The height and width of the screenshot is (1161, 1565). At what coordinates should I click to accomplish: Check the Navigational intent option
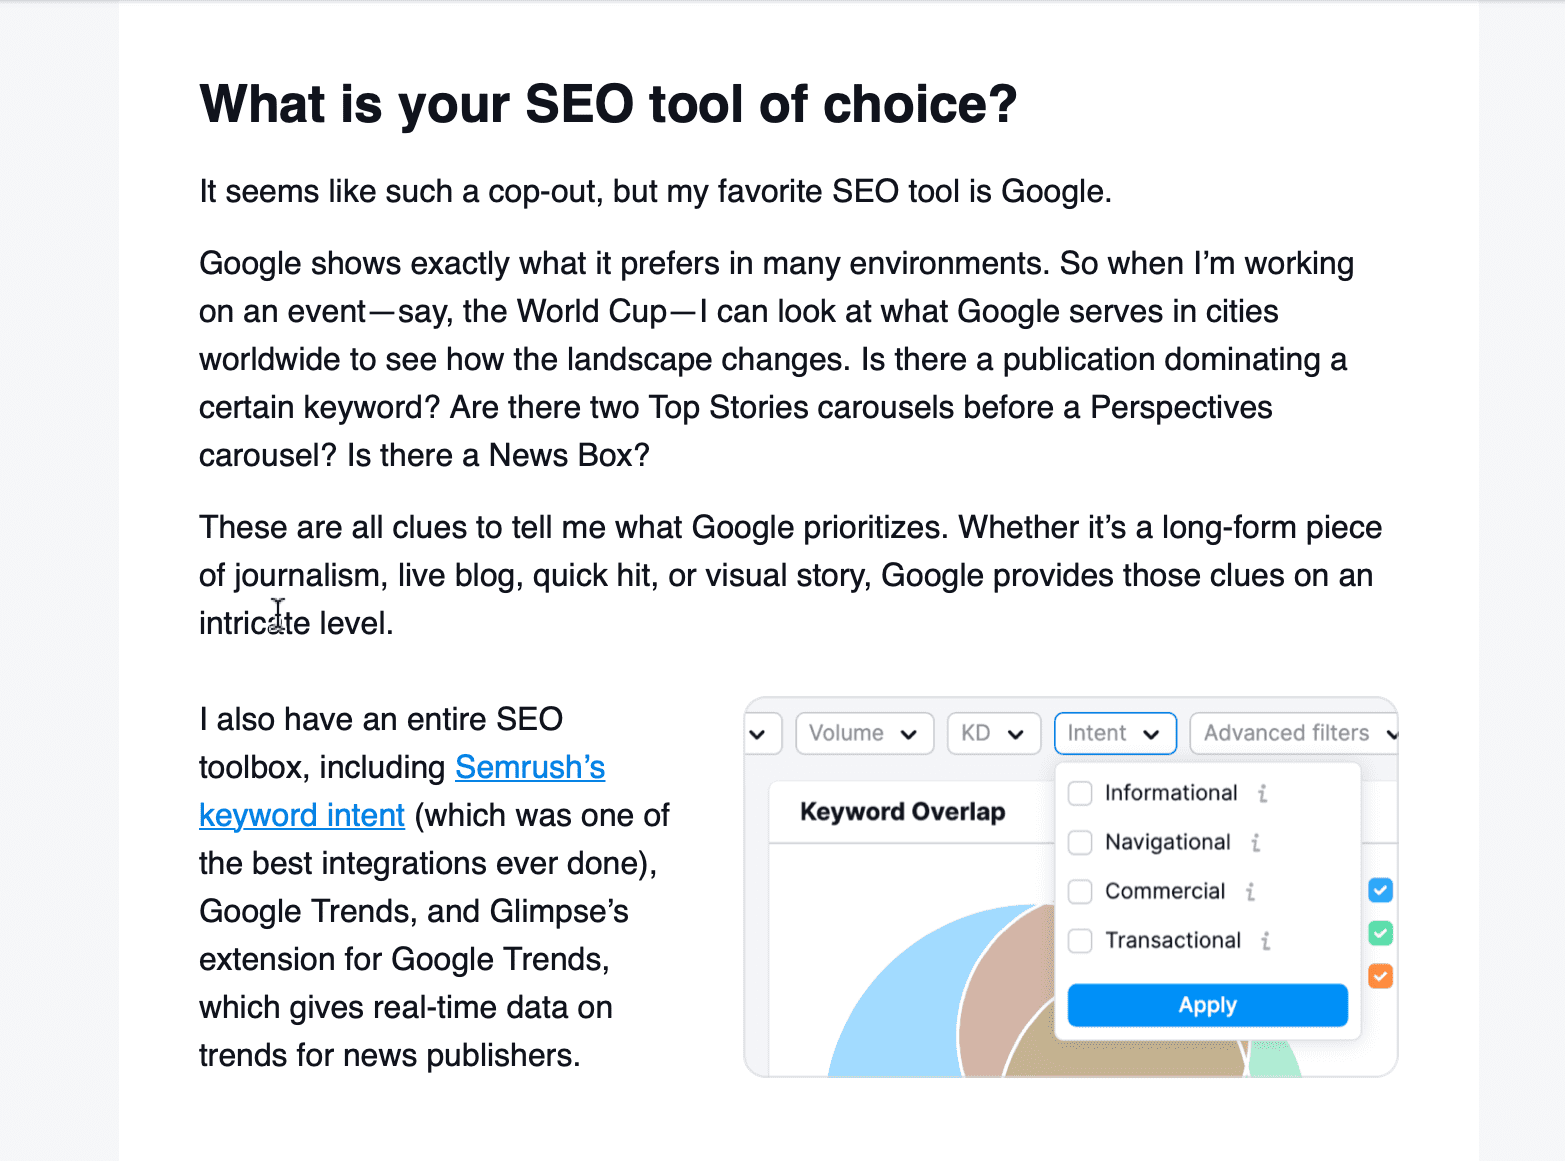click(1080, 842)
